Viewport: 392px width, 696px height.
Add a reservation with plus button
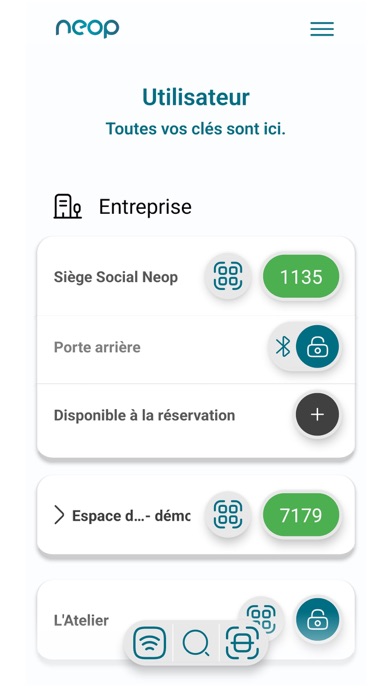[x=317, y=415]
